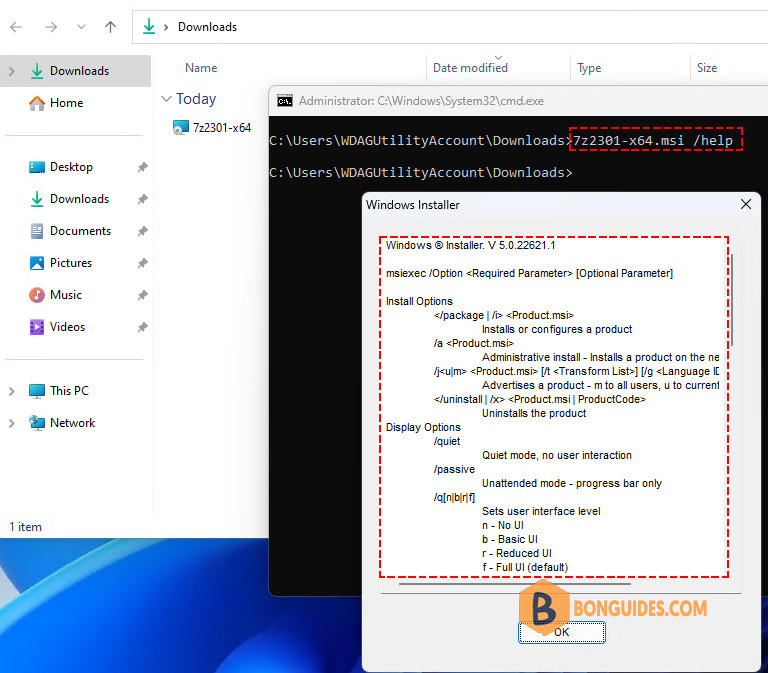Click the Downloads breadcrumb in address bar
768x673 pixels.
(207, 27)
